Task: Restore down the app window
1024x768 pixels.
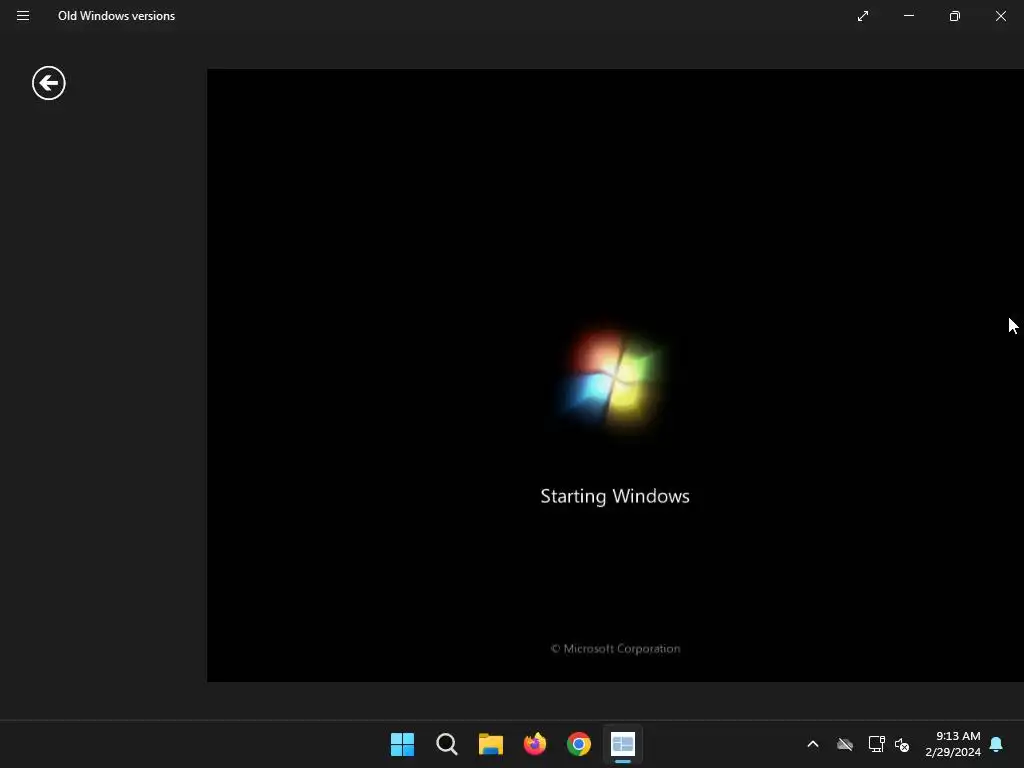Action: tap(955, 16)
